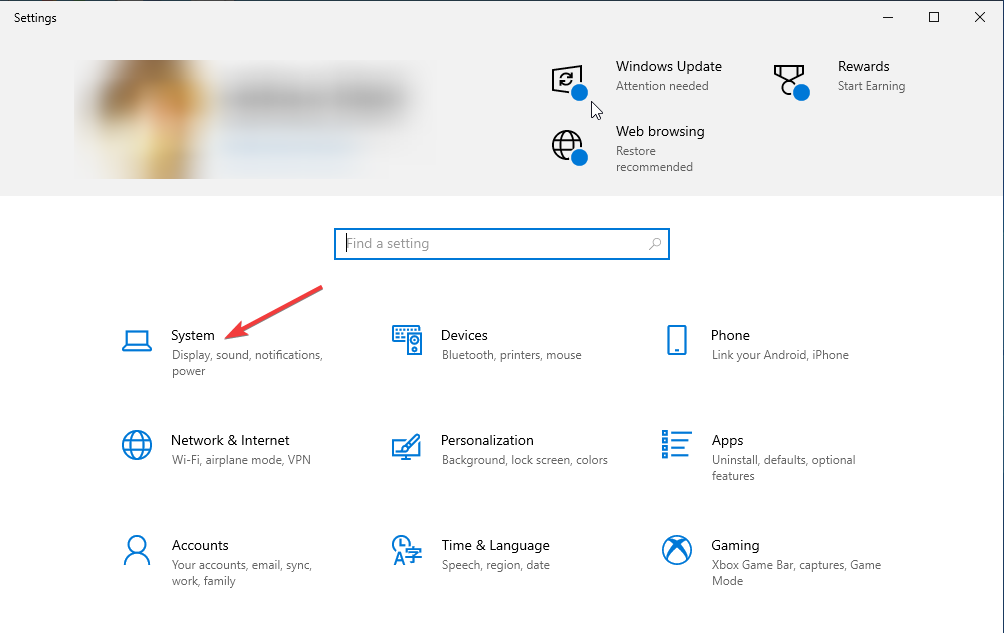
Task: Open the System settings heading
Action: (x=193, y=335)
